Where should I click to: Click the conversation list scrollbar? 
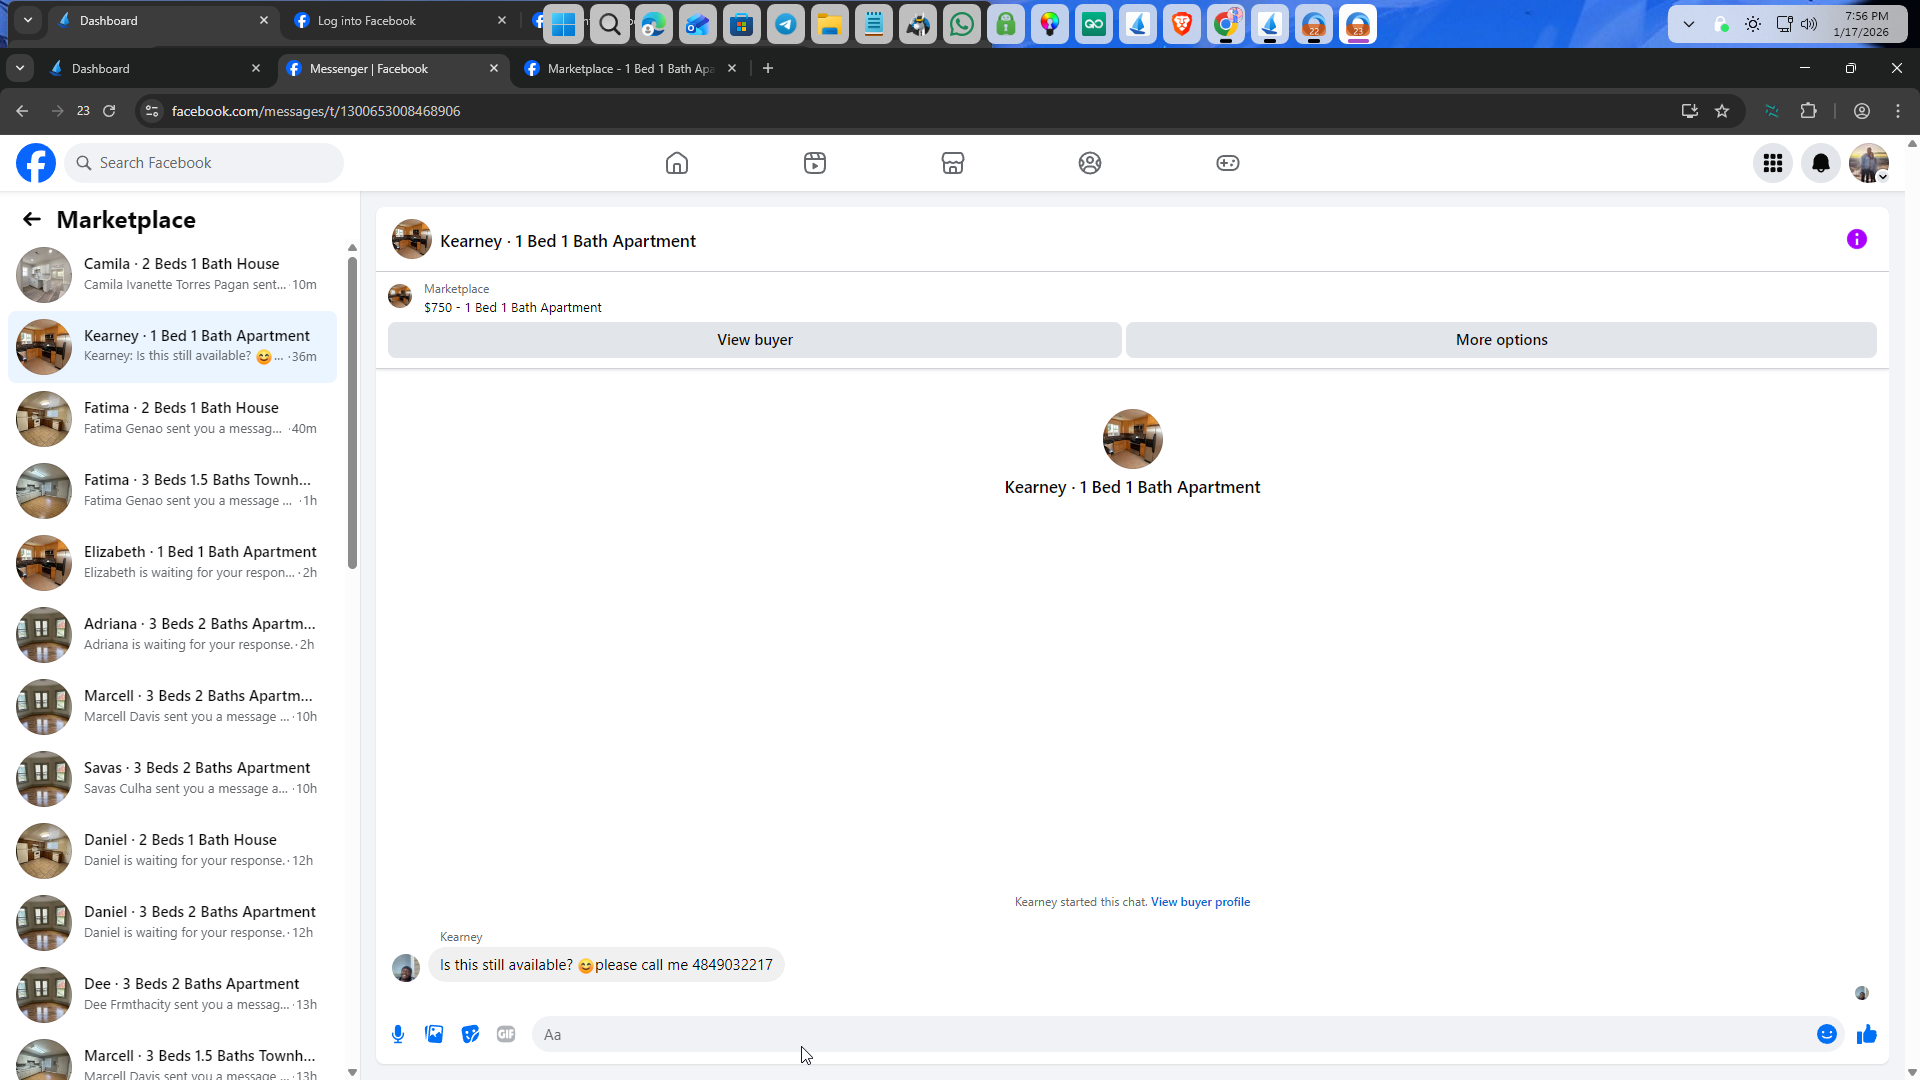[x=352, y=412]
